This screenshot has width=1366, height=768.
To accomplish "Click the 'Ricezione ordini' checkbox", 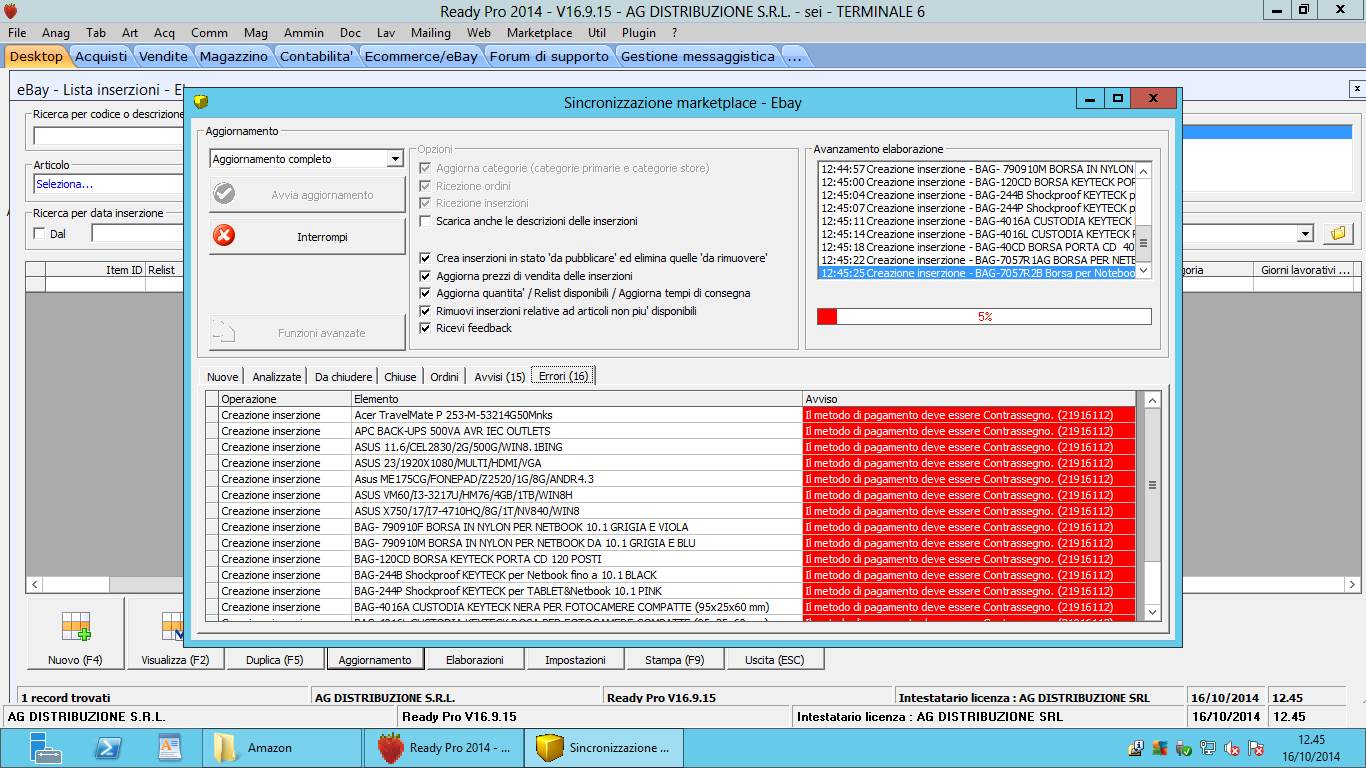I will click(x=426, y=186).
